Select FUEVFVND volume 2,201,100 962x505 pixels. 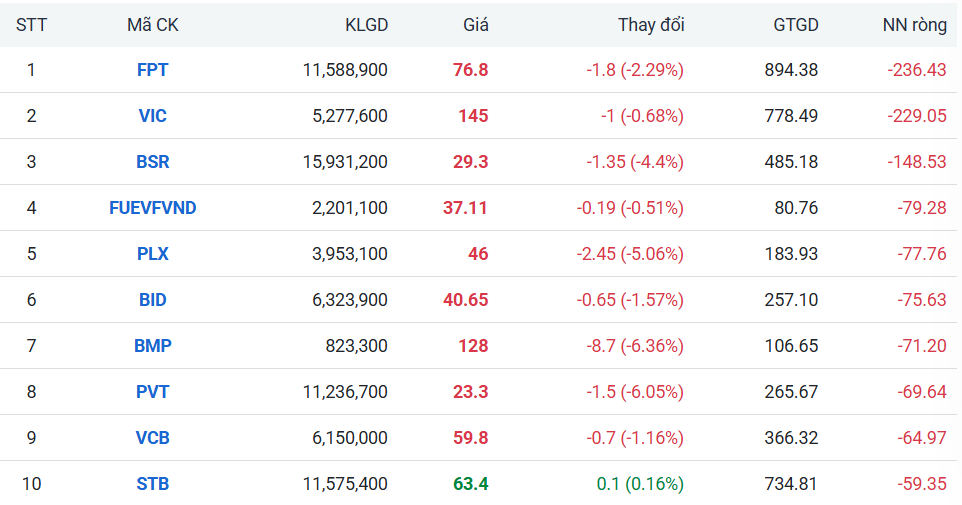(350, 208)
